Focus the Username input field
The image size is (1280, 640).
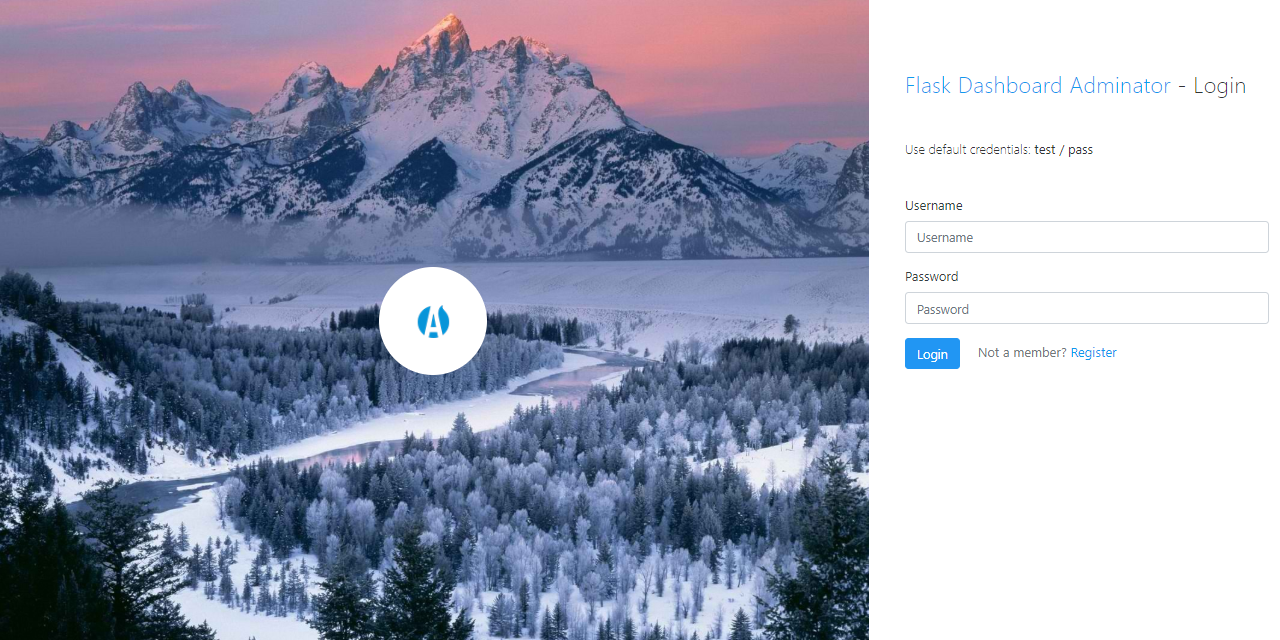[1087, 237]
